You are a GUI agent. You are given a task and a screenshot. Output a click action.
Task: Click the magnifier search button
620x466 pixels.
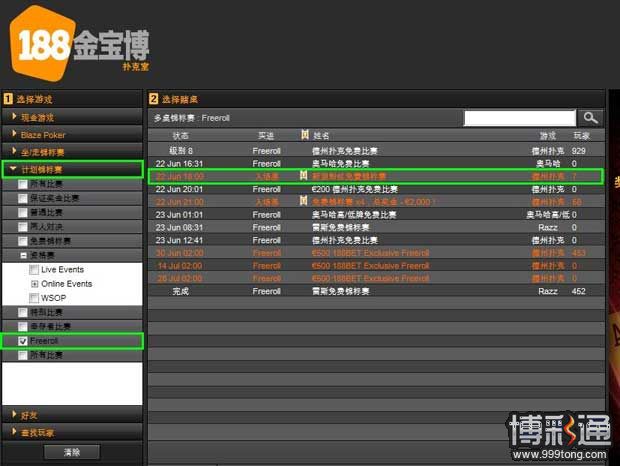(x=590, y=118)
